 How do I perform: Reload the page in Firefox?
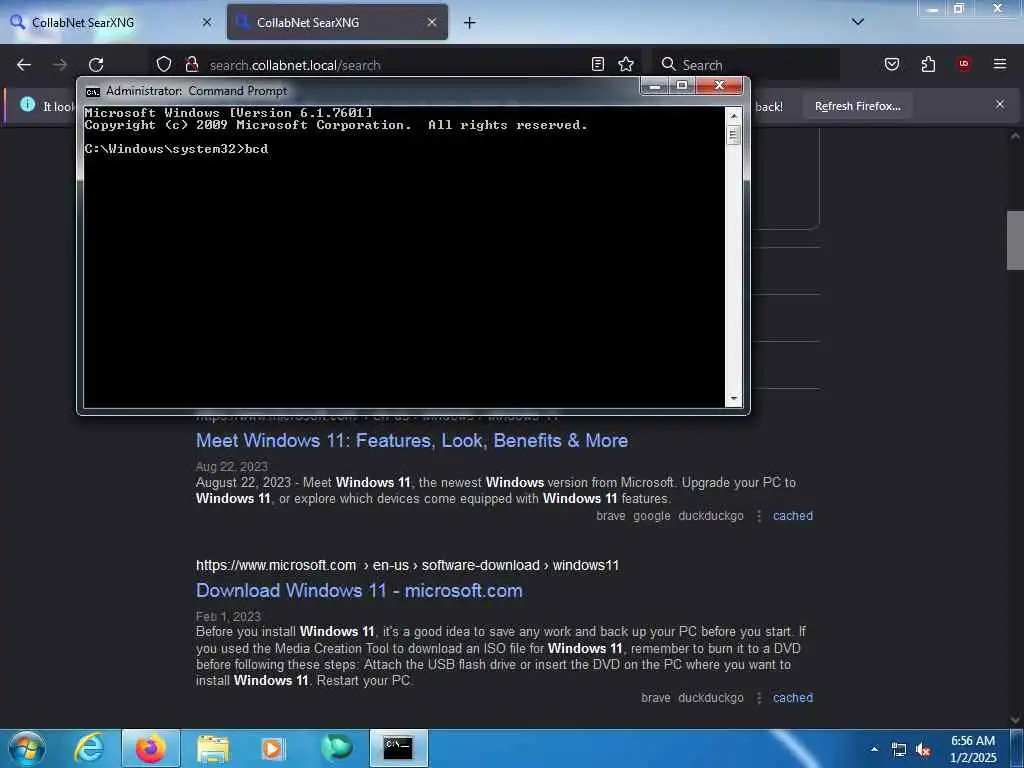coord(96,65)
